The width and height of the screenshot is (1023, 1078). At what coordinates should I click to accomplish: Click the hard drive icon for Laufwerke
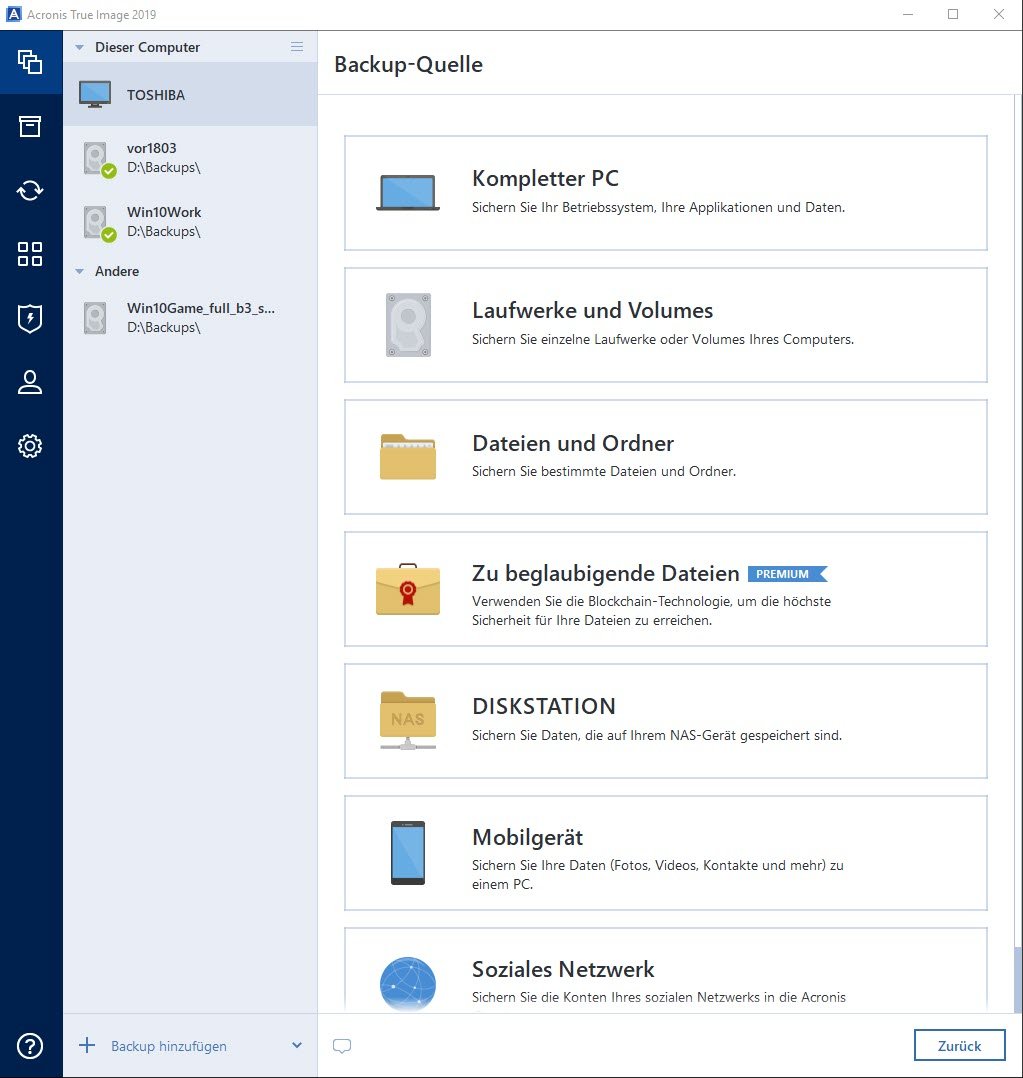pyautogui.click(x=408, y=324)
